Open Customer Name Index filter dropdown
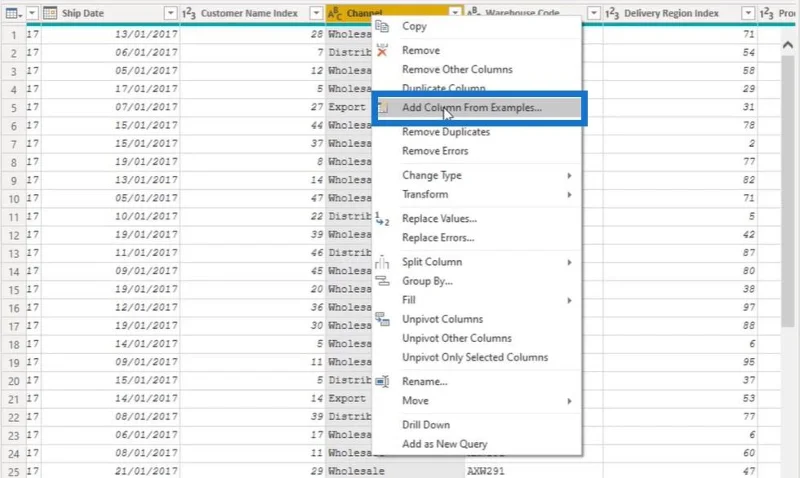 316,13
